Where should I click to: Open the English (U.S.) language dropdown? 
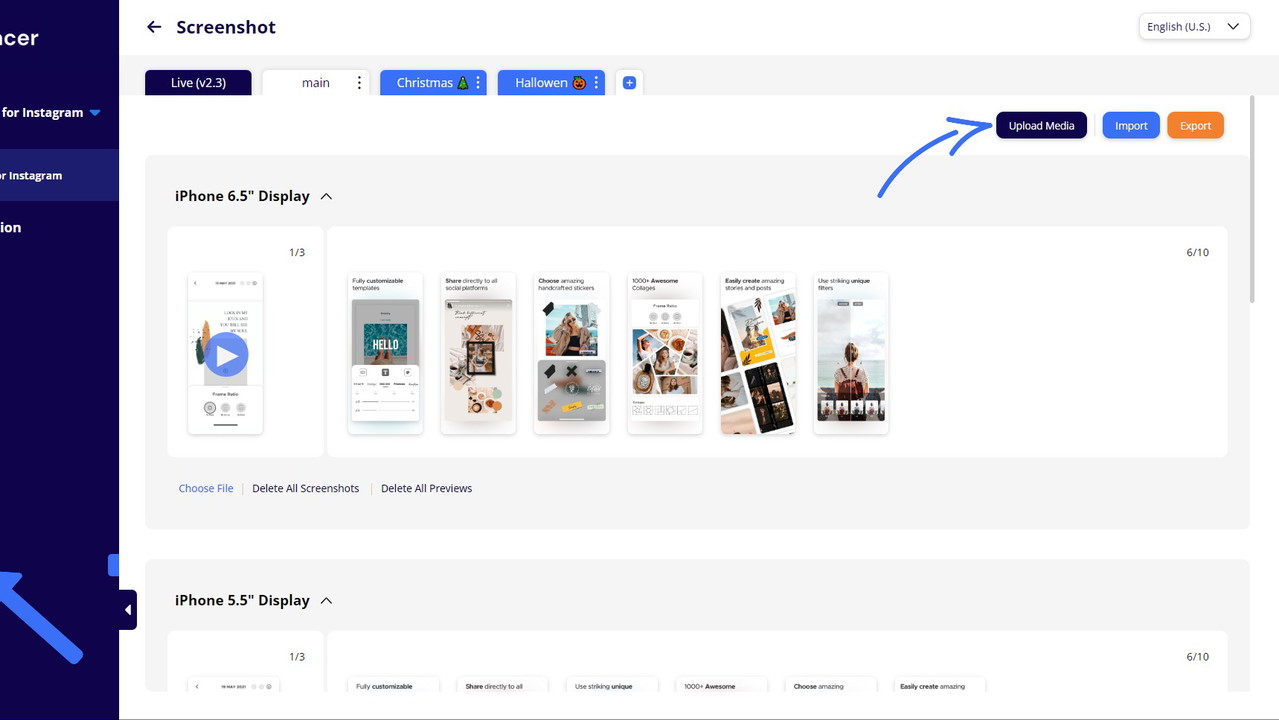(x=1194, y=27)
